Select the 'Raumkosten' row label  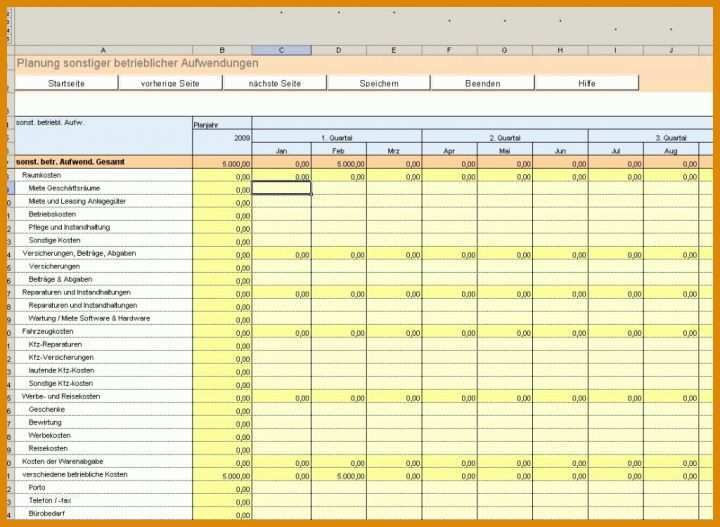[41, 175]
